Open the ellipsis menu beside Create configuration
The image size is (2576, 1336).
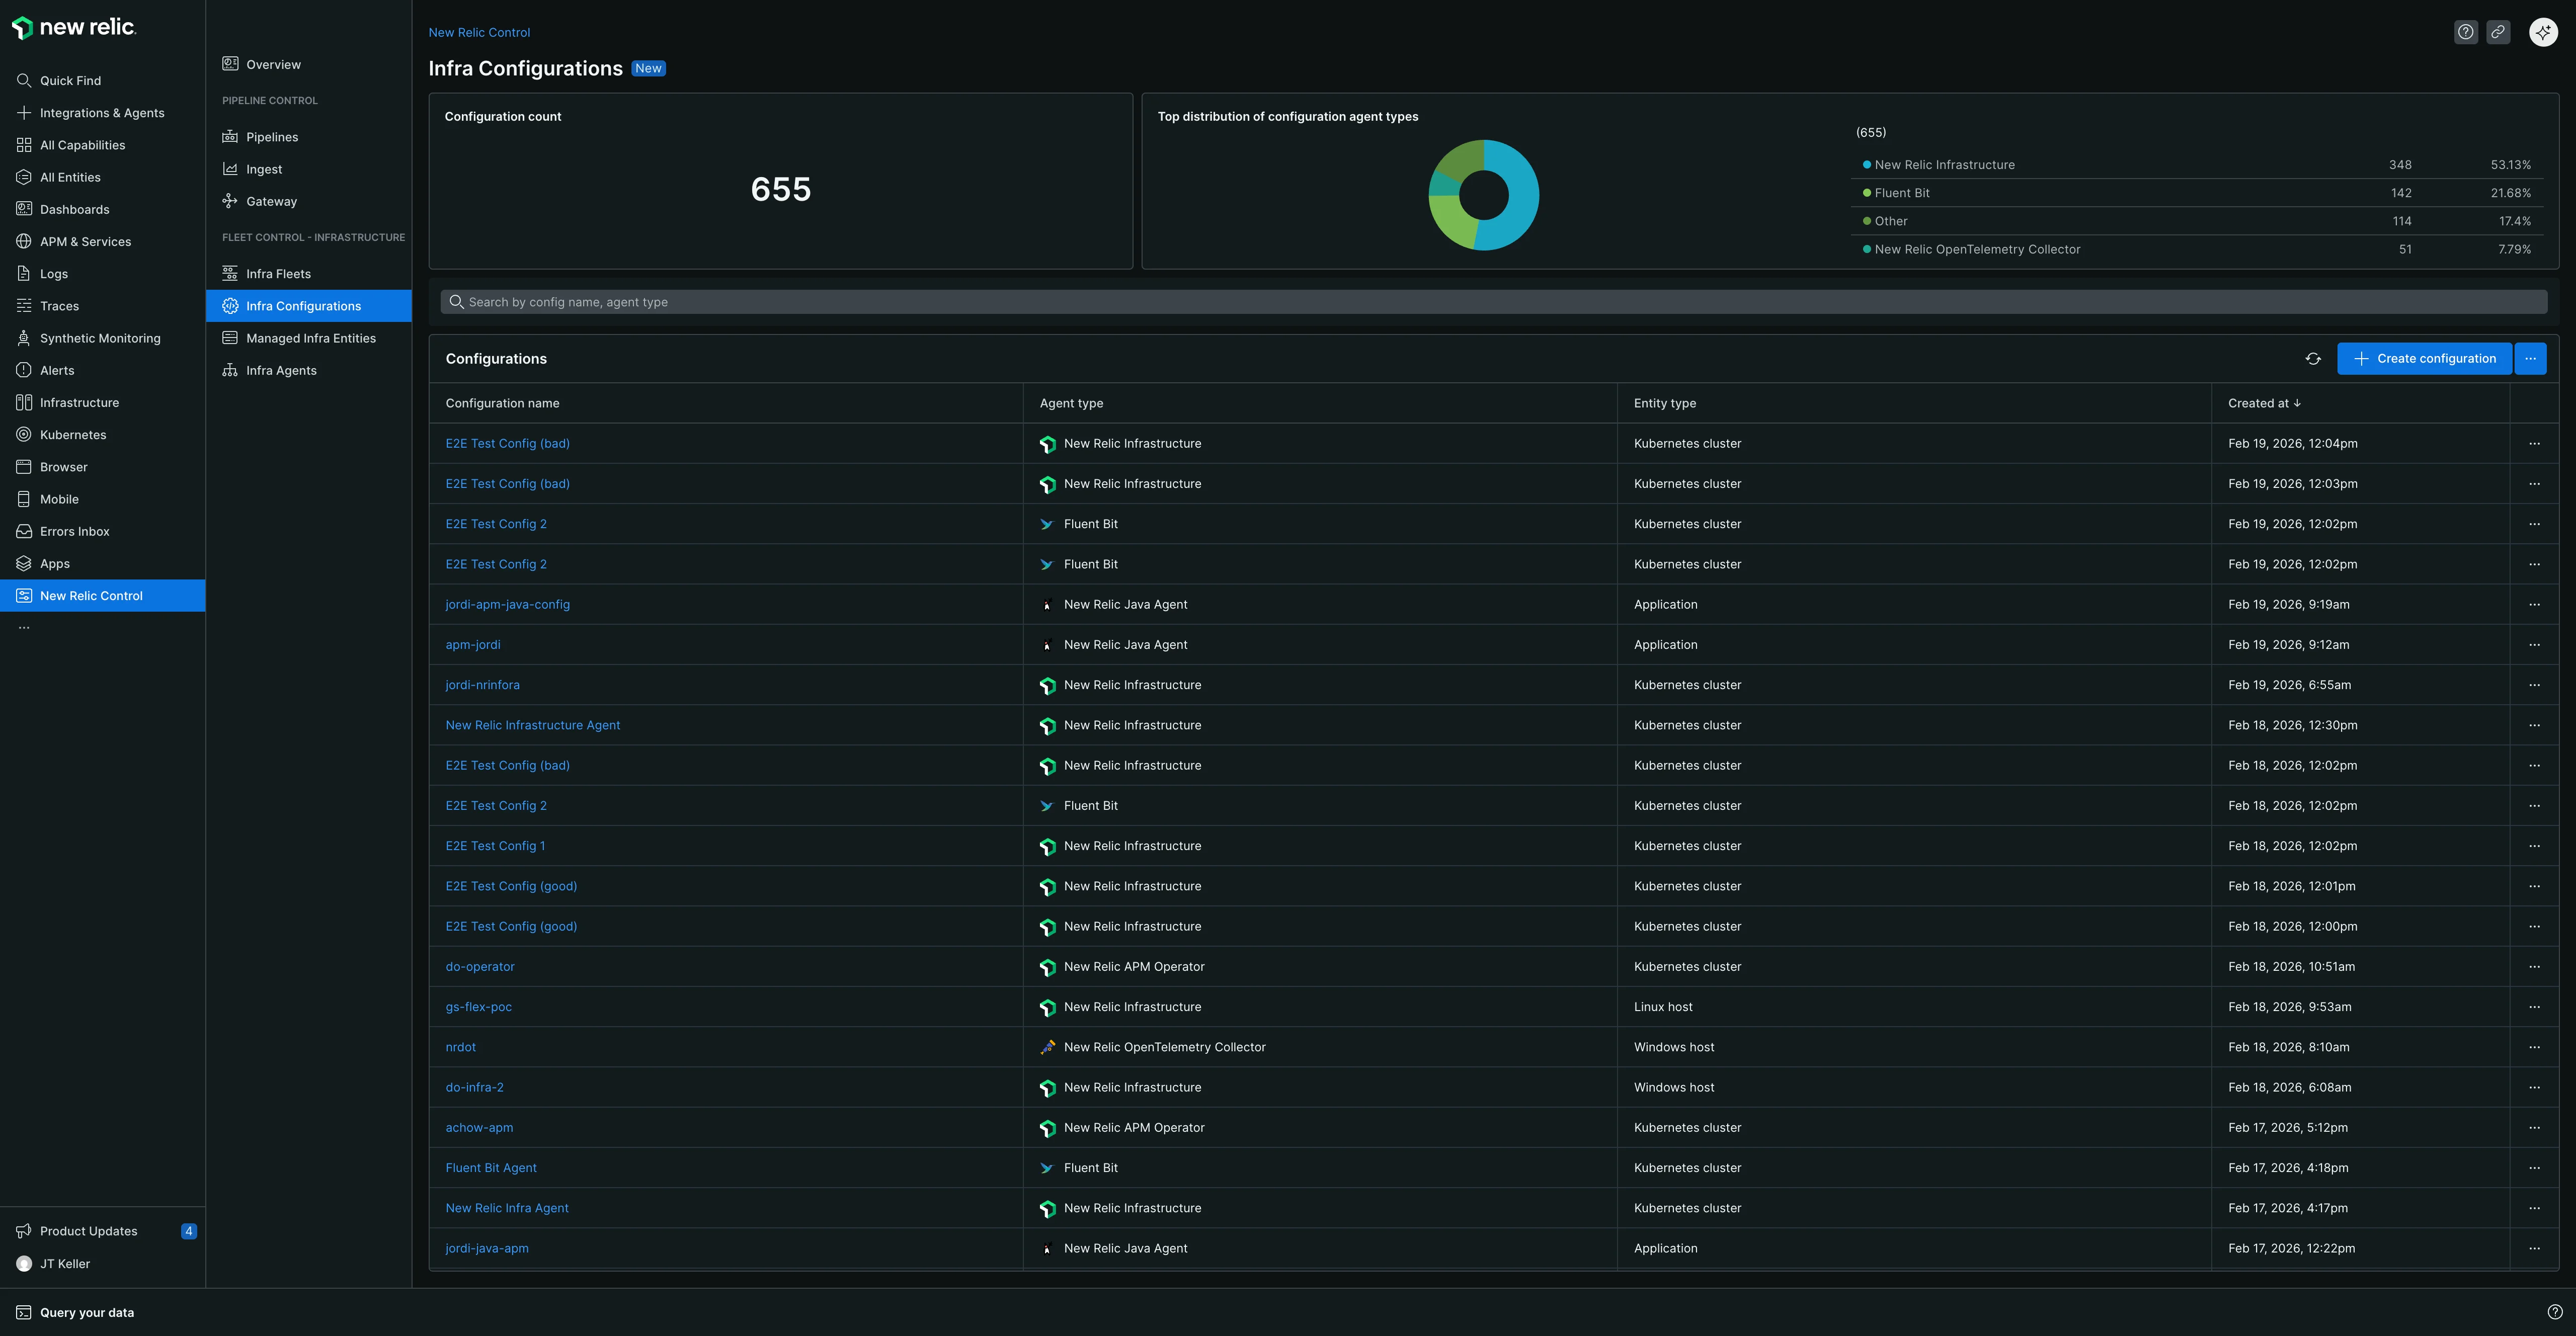click(x=2531, y=358)
